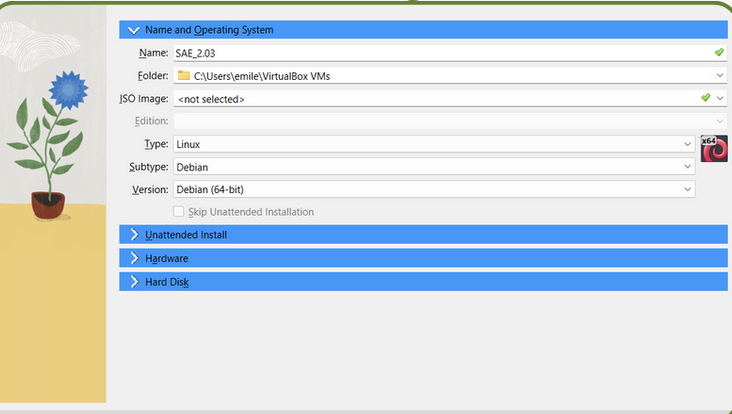This screenshot has height=414, width=732.
Task: Open the ISO Image dropdown arrow
Action: pyautogui.click(x=719, y=98)
